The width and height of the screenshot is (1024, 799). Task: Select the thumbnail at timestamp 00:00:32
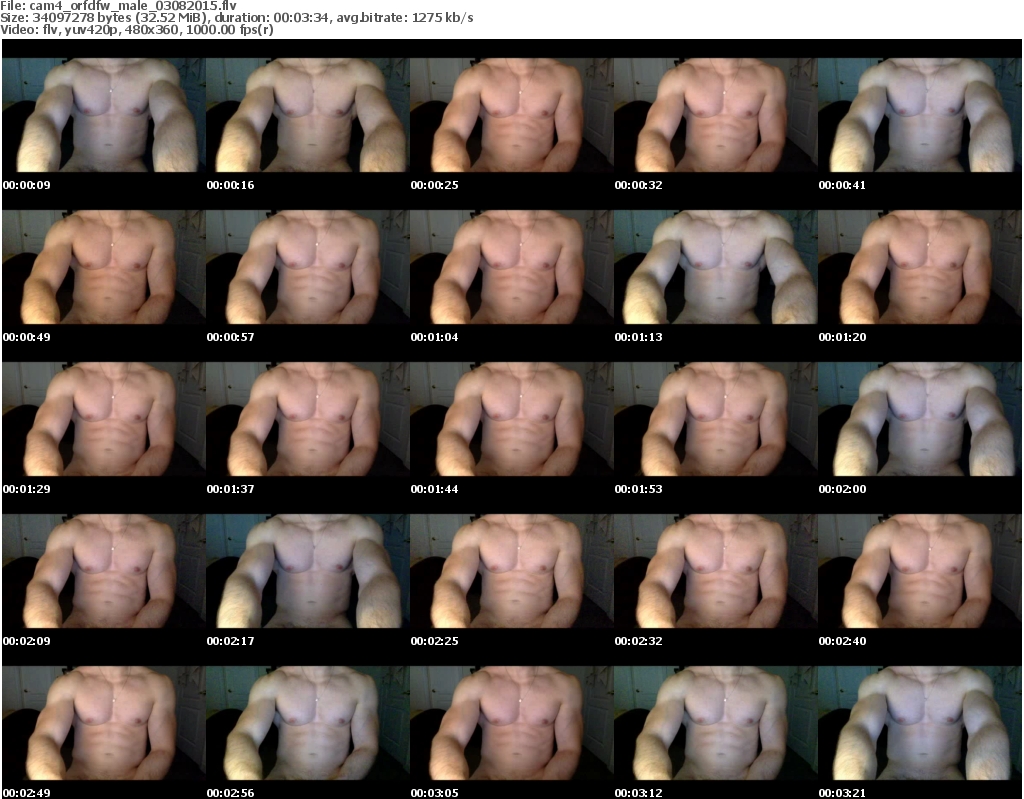pos(715,115)
